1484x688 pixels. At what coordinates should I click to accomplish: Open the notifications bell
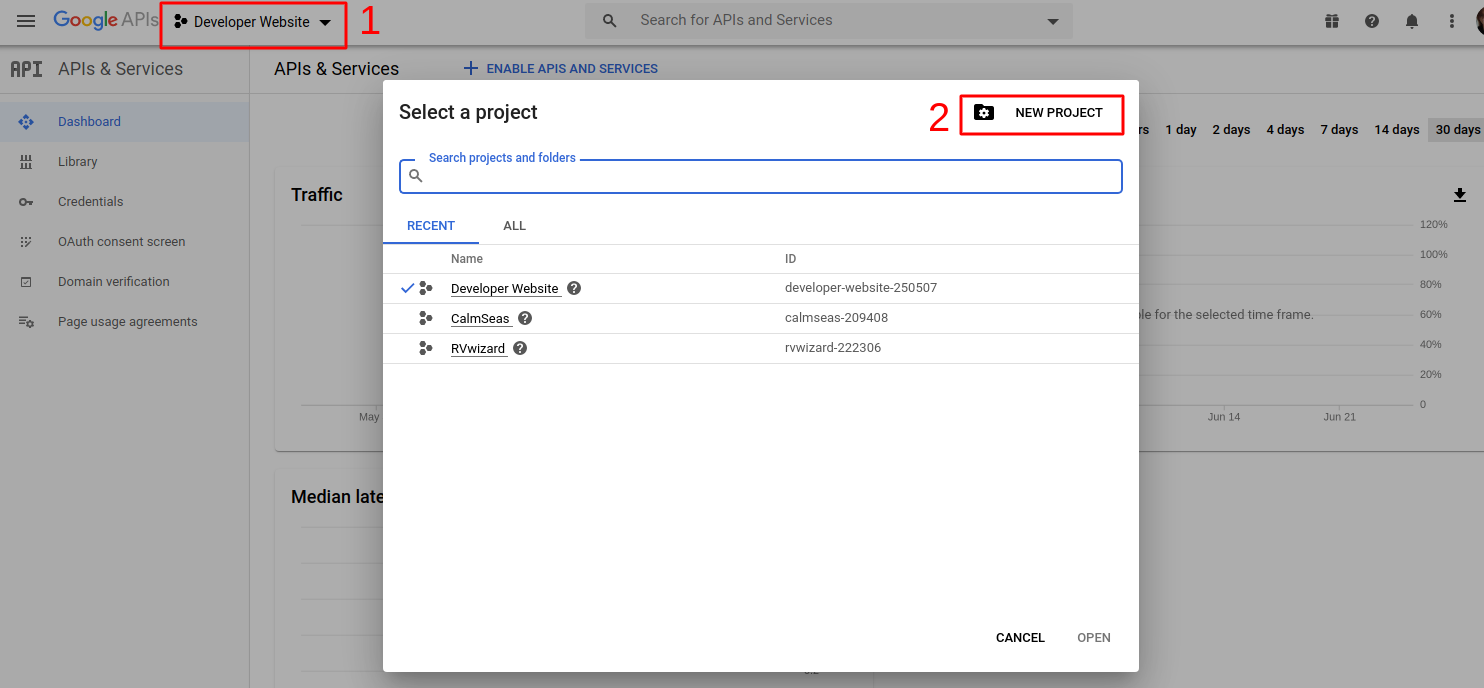pyautogui.click(x=1412, y=21)
